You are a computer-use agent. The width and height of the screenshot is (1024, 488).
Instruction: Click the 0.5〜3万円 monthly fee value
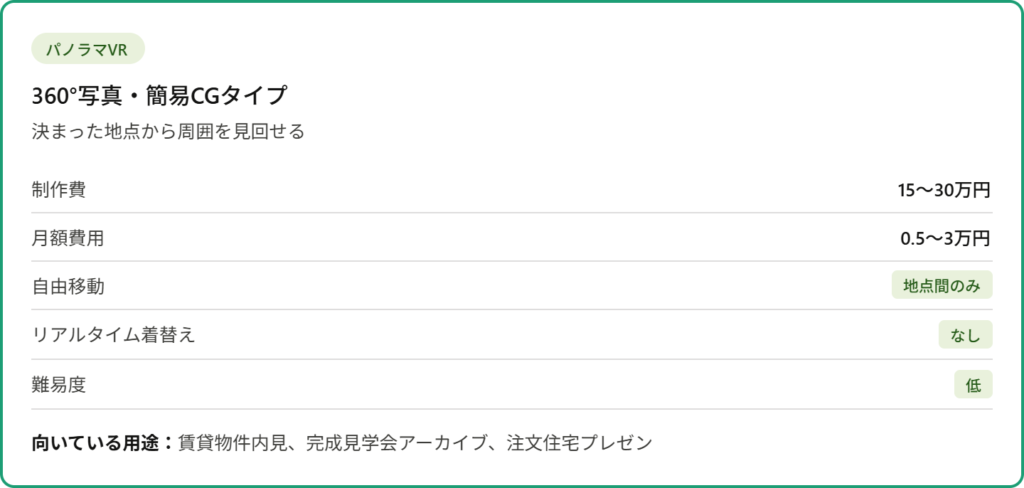pyautogui.click(x=945, y=238)
